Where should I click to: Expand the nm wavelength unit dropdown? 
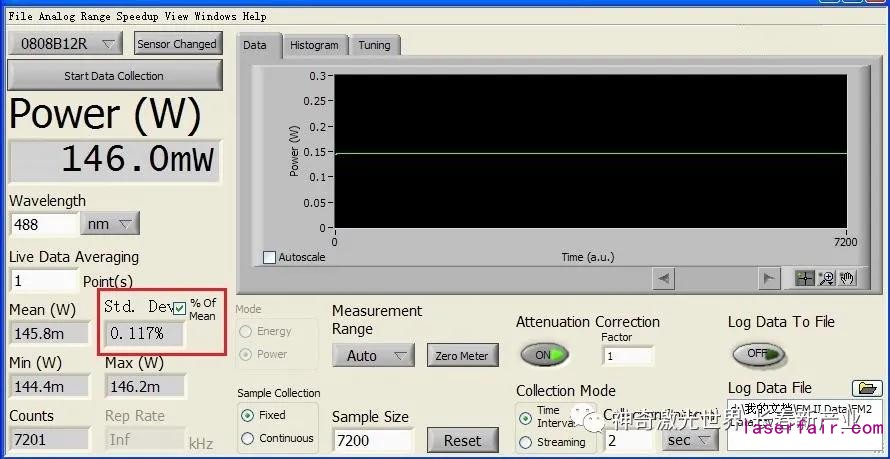coord(111,224)
